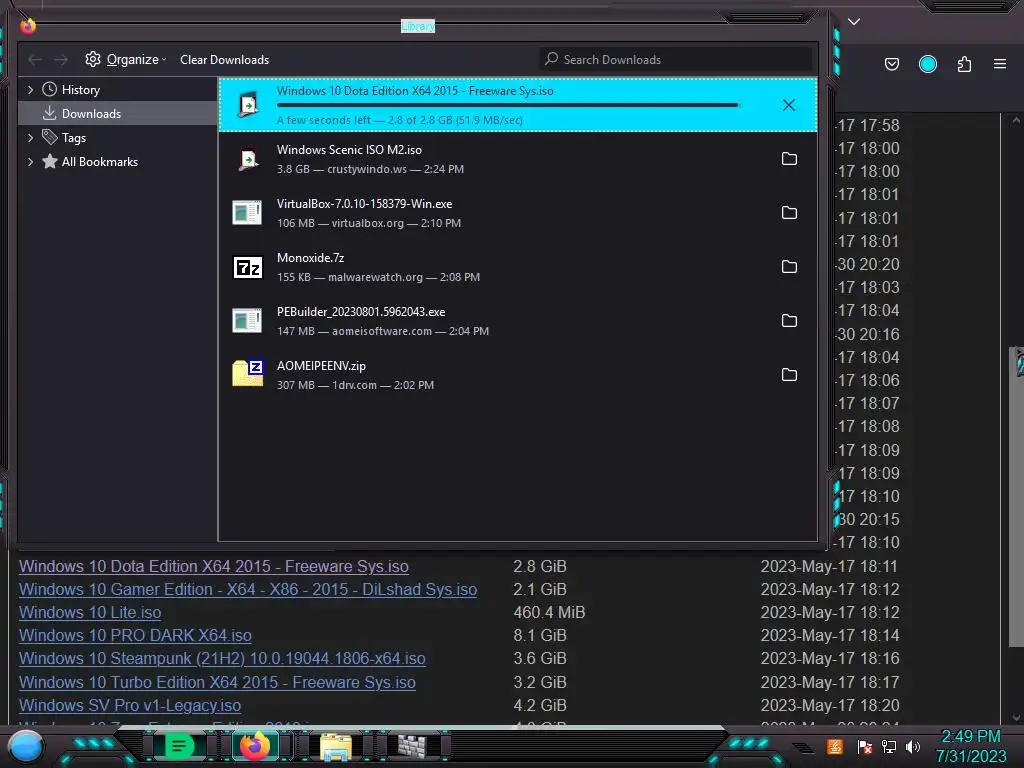Select Windows Scenic ISO M2.iso download entry
The width and height of the screenshot is (1024, 768).
[x=518, y=159]
